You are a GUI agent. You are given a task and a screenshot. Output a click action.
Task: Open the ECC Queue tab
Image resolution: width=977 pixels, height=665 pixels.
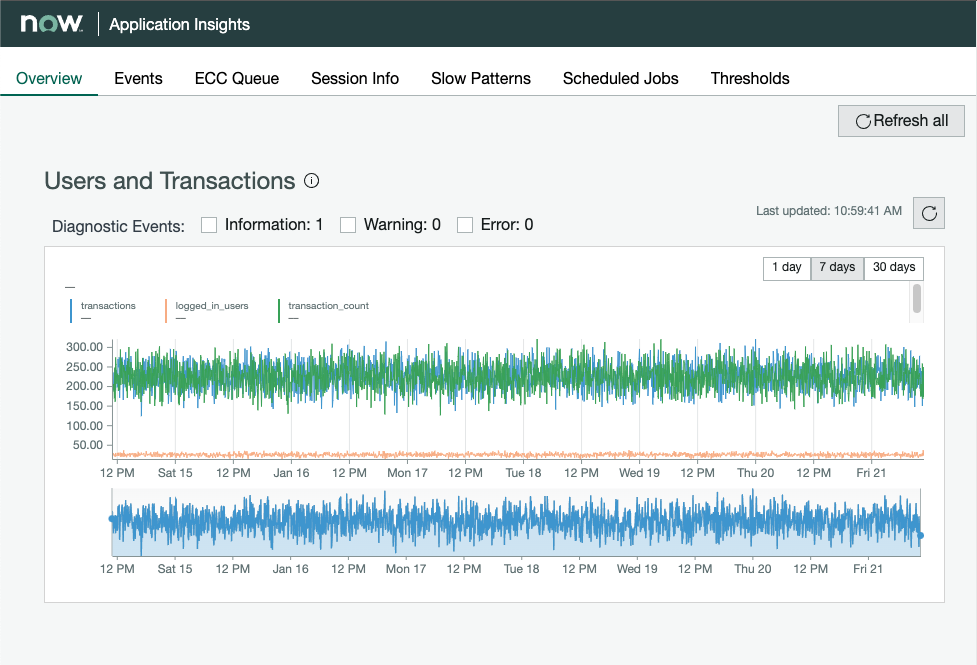(237, 79)
